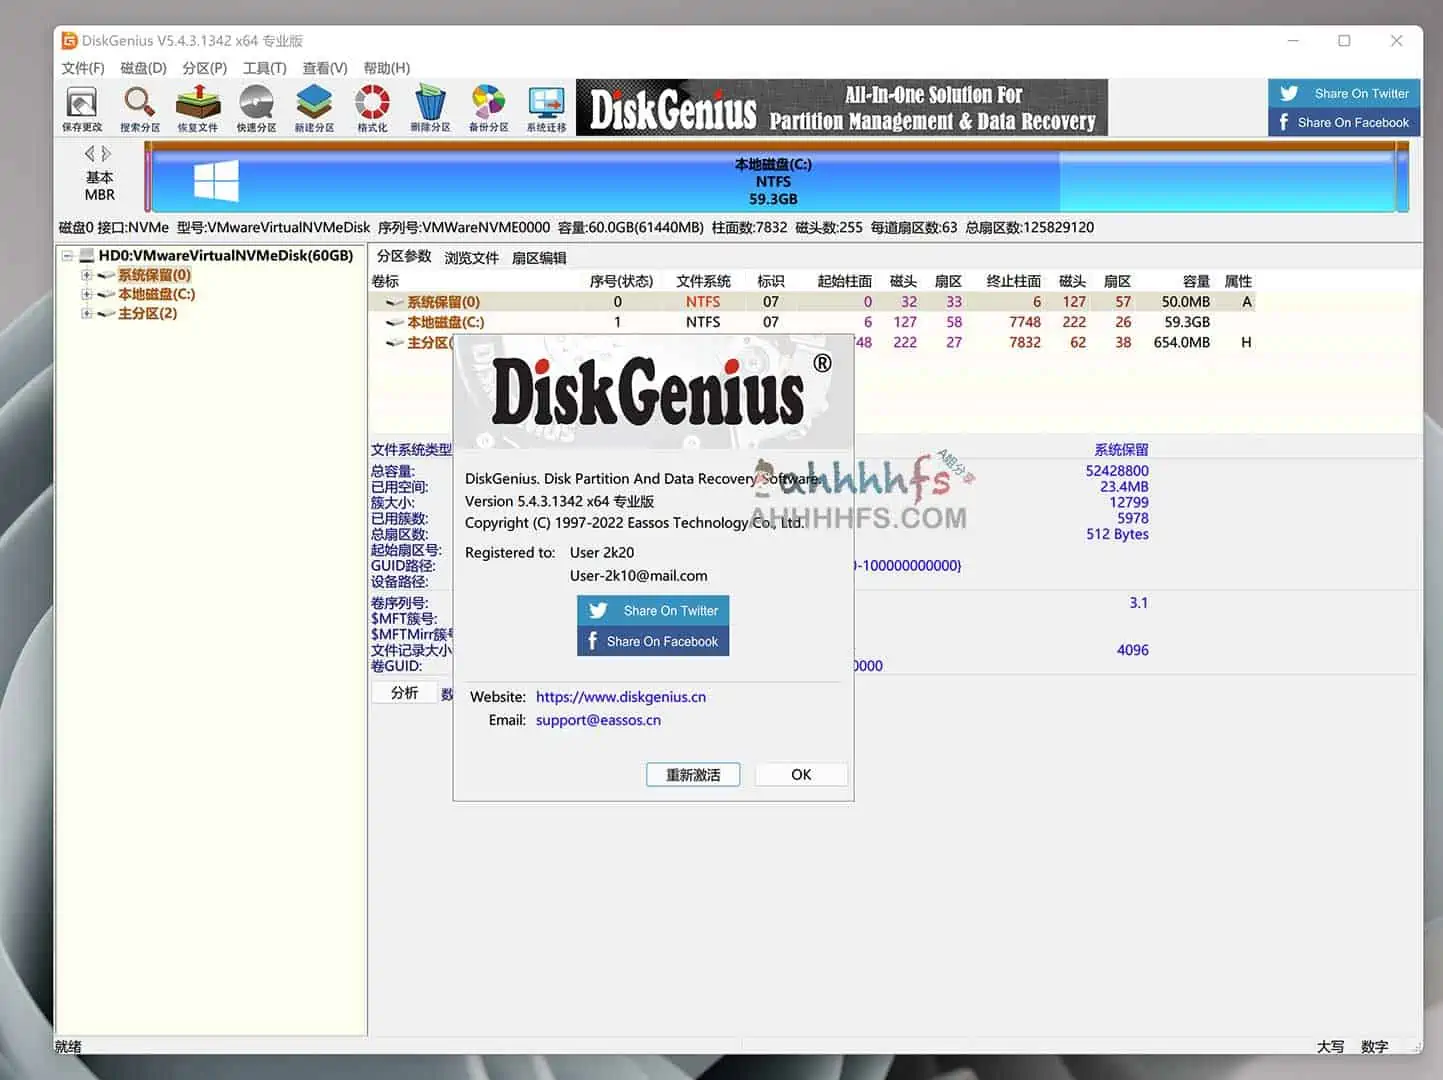Select the 系统保留(0) row in partition table
This screenshot has height=1080, width=1443.
click(812, 301)
